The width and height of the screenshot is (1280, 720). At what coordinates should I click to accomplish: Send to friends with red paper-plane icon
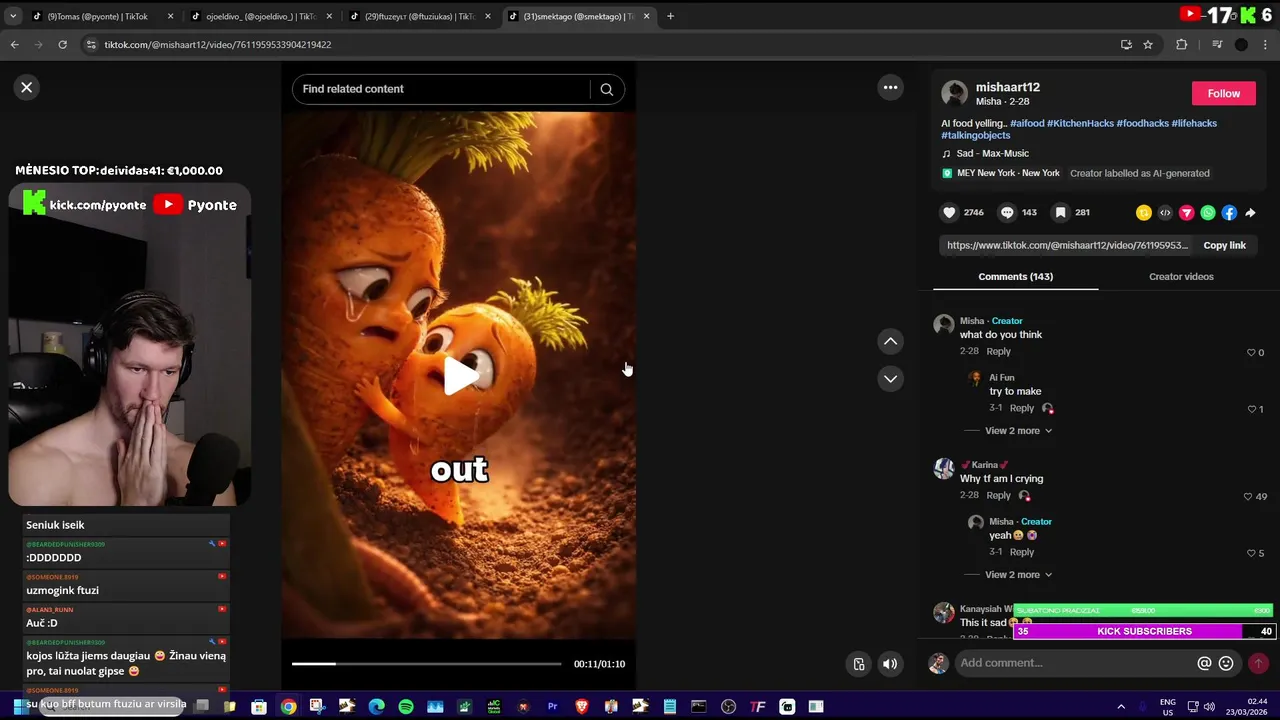[1186, 212]
